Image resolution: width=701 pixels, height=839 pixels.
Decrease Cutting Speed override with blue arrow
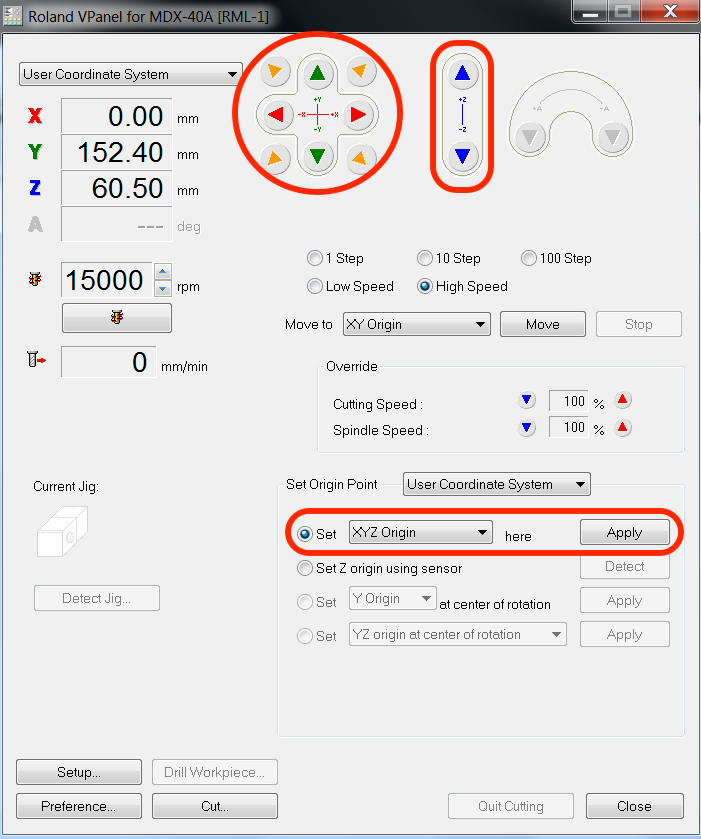[x=527, y=400]
